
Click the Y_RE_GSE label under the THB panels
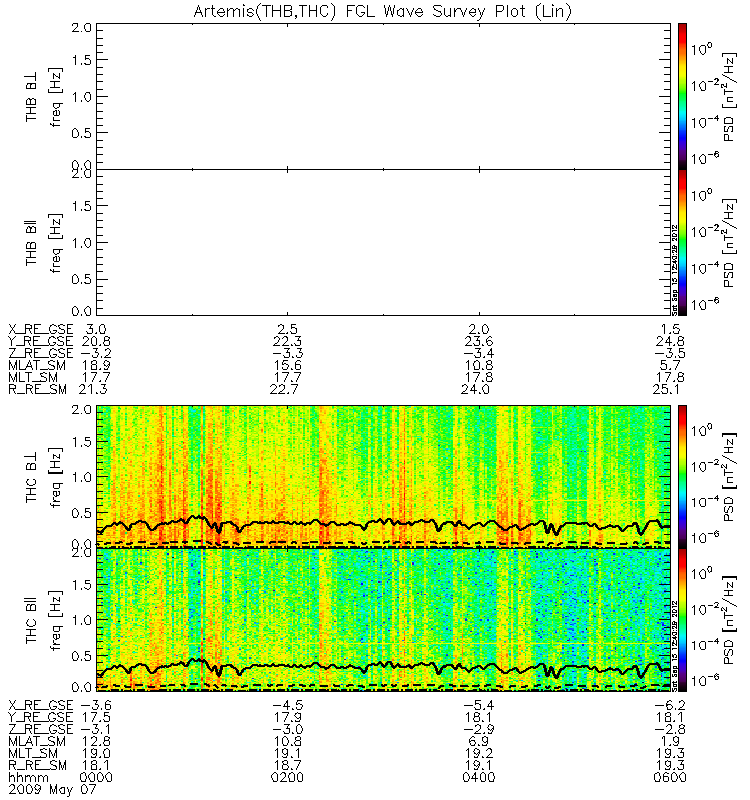coord(41,341)
